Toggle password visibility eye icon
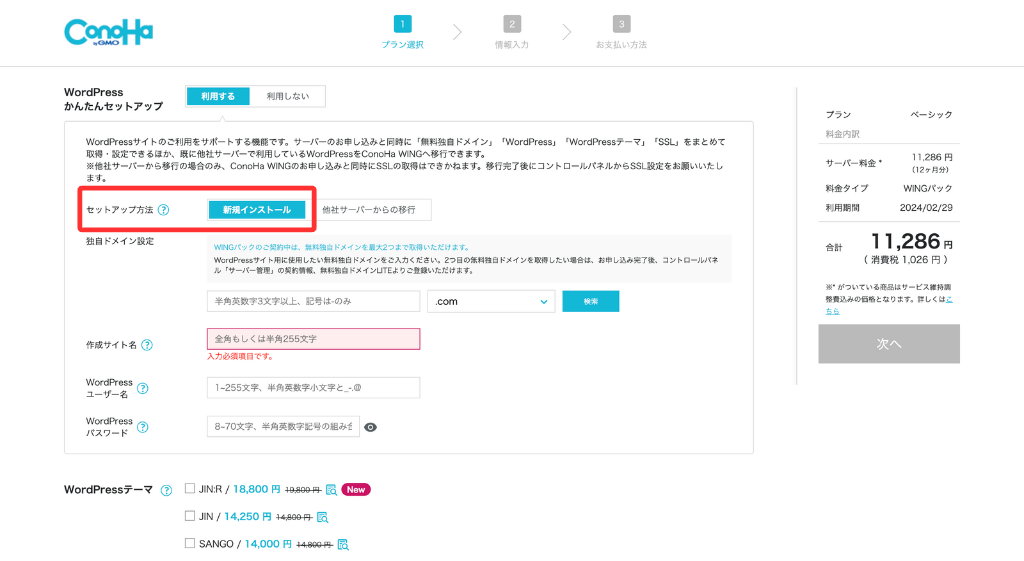Image resolution: width=1024 pixels, height=561 pixels. [x=370, y=427]
